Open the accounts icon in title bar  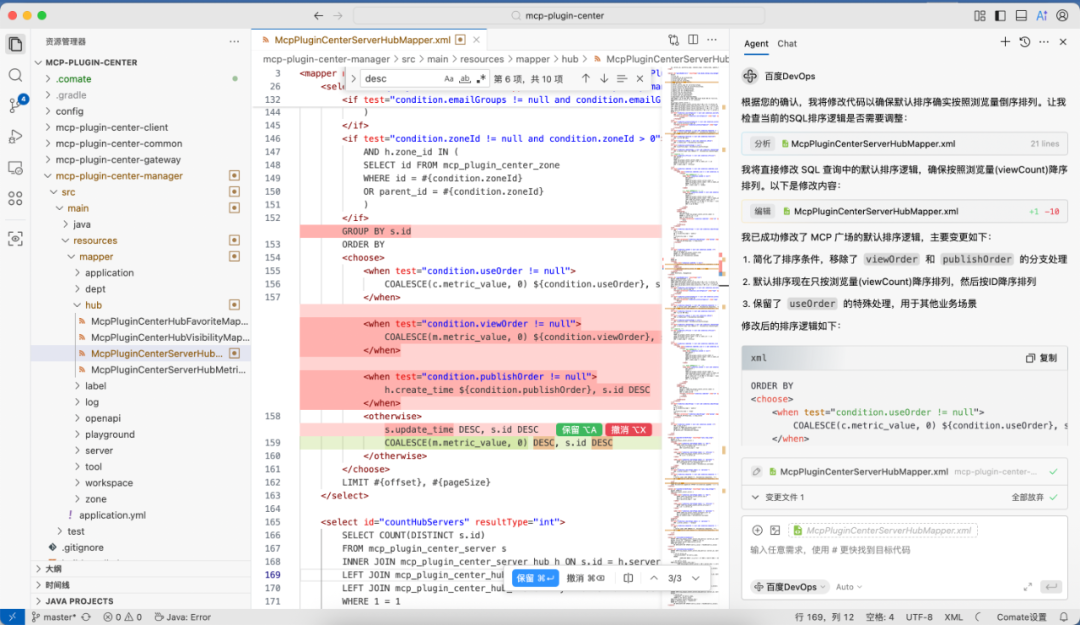point(1063,15)
